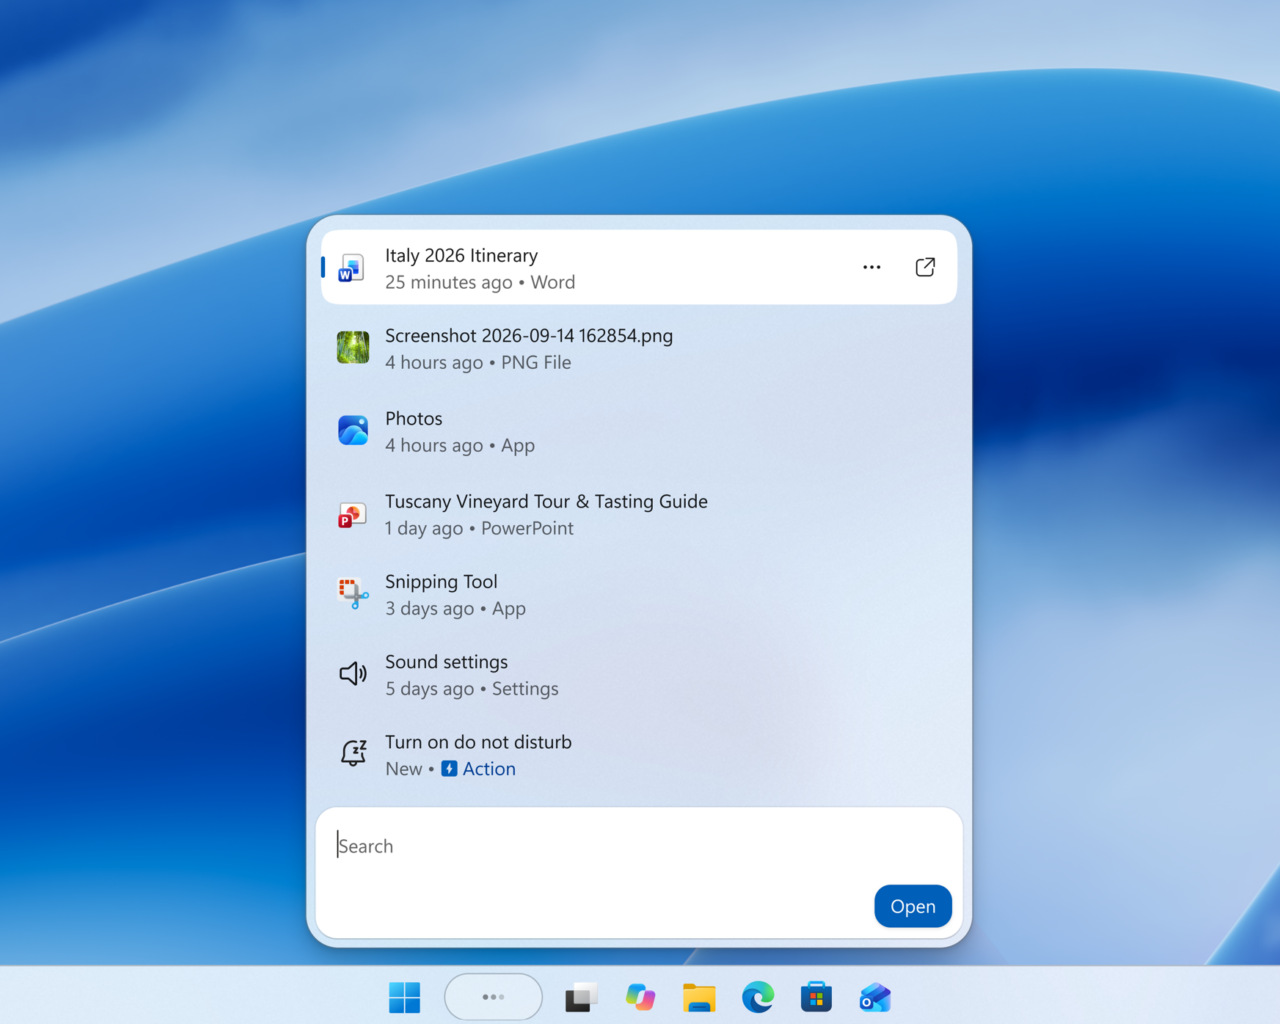Select the Screenshot 2026-09-14 PNG thumbnail
Image resolution: width=1280 pixels, height=1024 pixels.
pos(353,348)
